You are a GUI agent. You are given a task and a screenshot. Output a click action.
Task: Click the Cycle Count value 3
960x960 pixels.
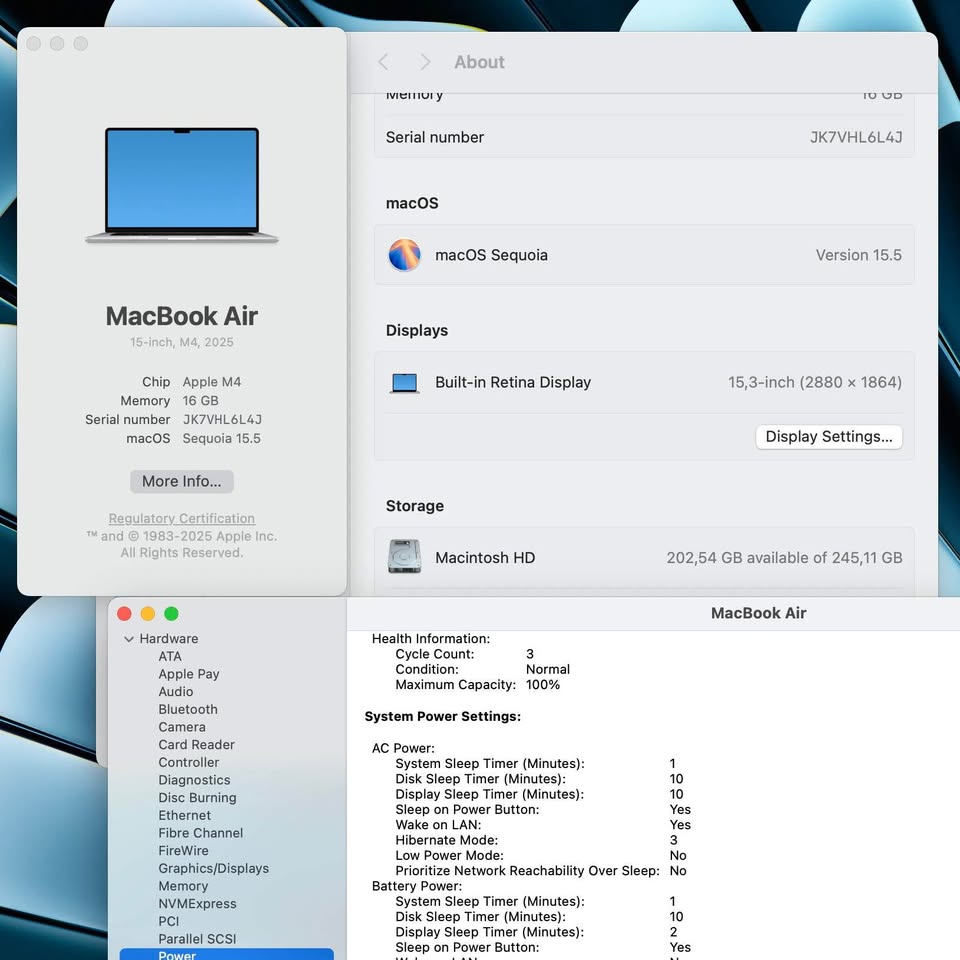[530, 654]
